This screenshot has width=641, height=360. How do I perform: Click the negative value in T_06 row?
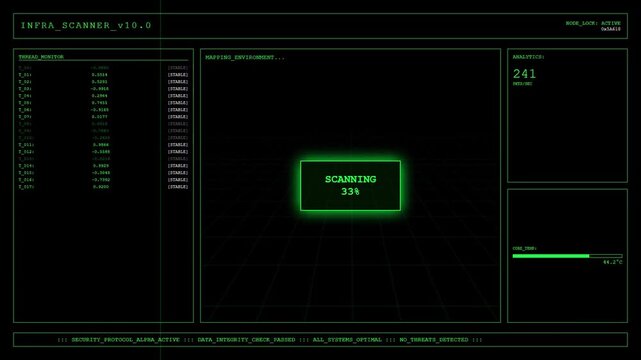99,110
